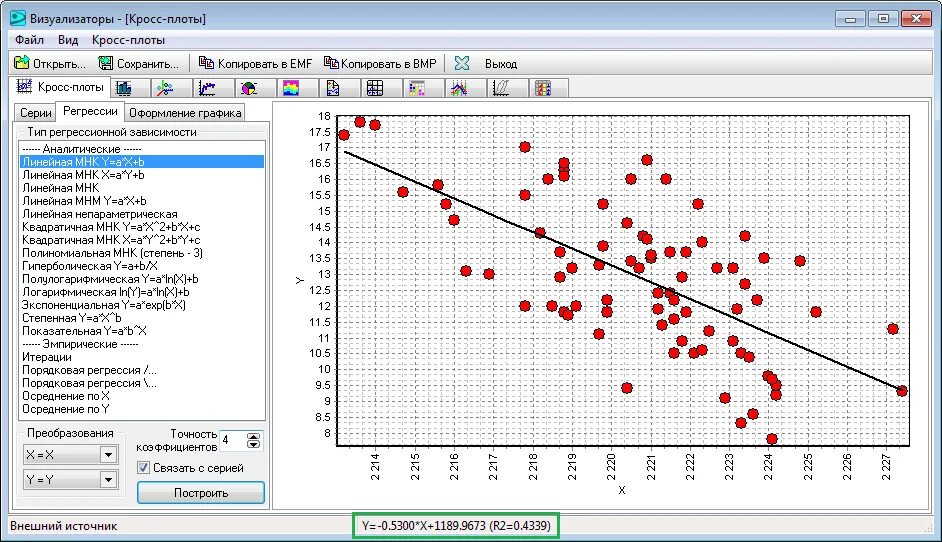This screenshot has height=542, width=942.
Task: Click Копировать в EMF toolbar label
Action: (265, 64)
